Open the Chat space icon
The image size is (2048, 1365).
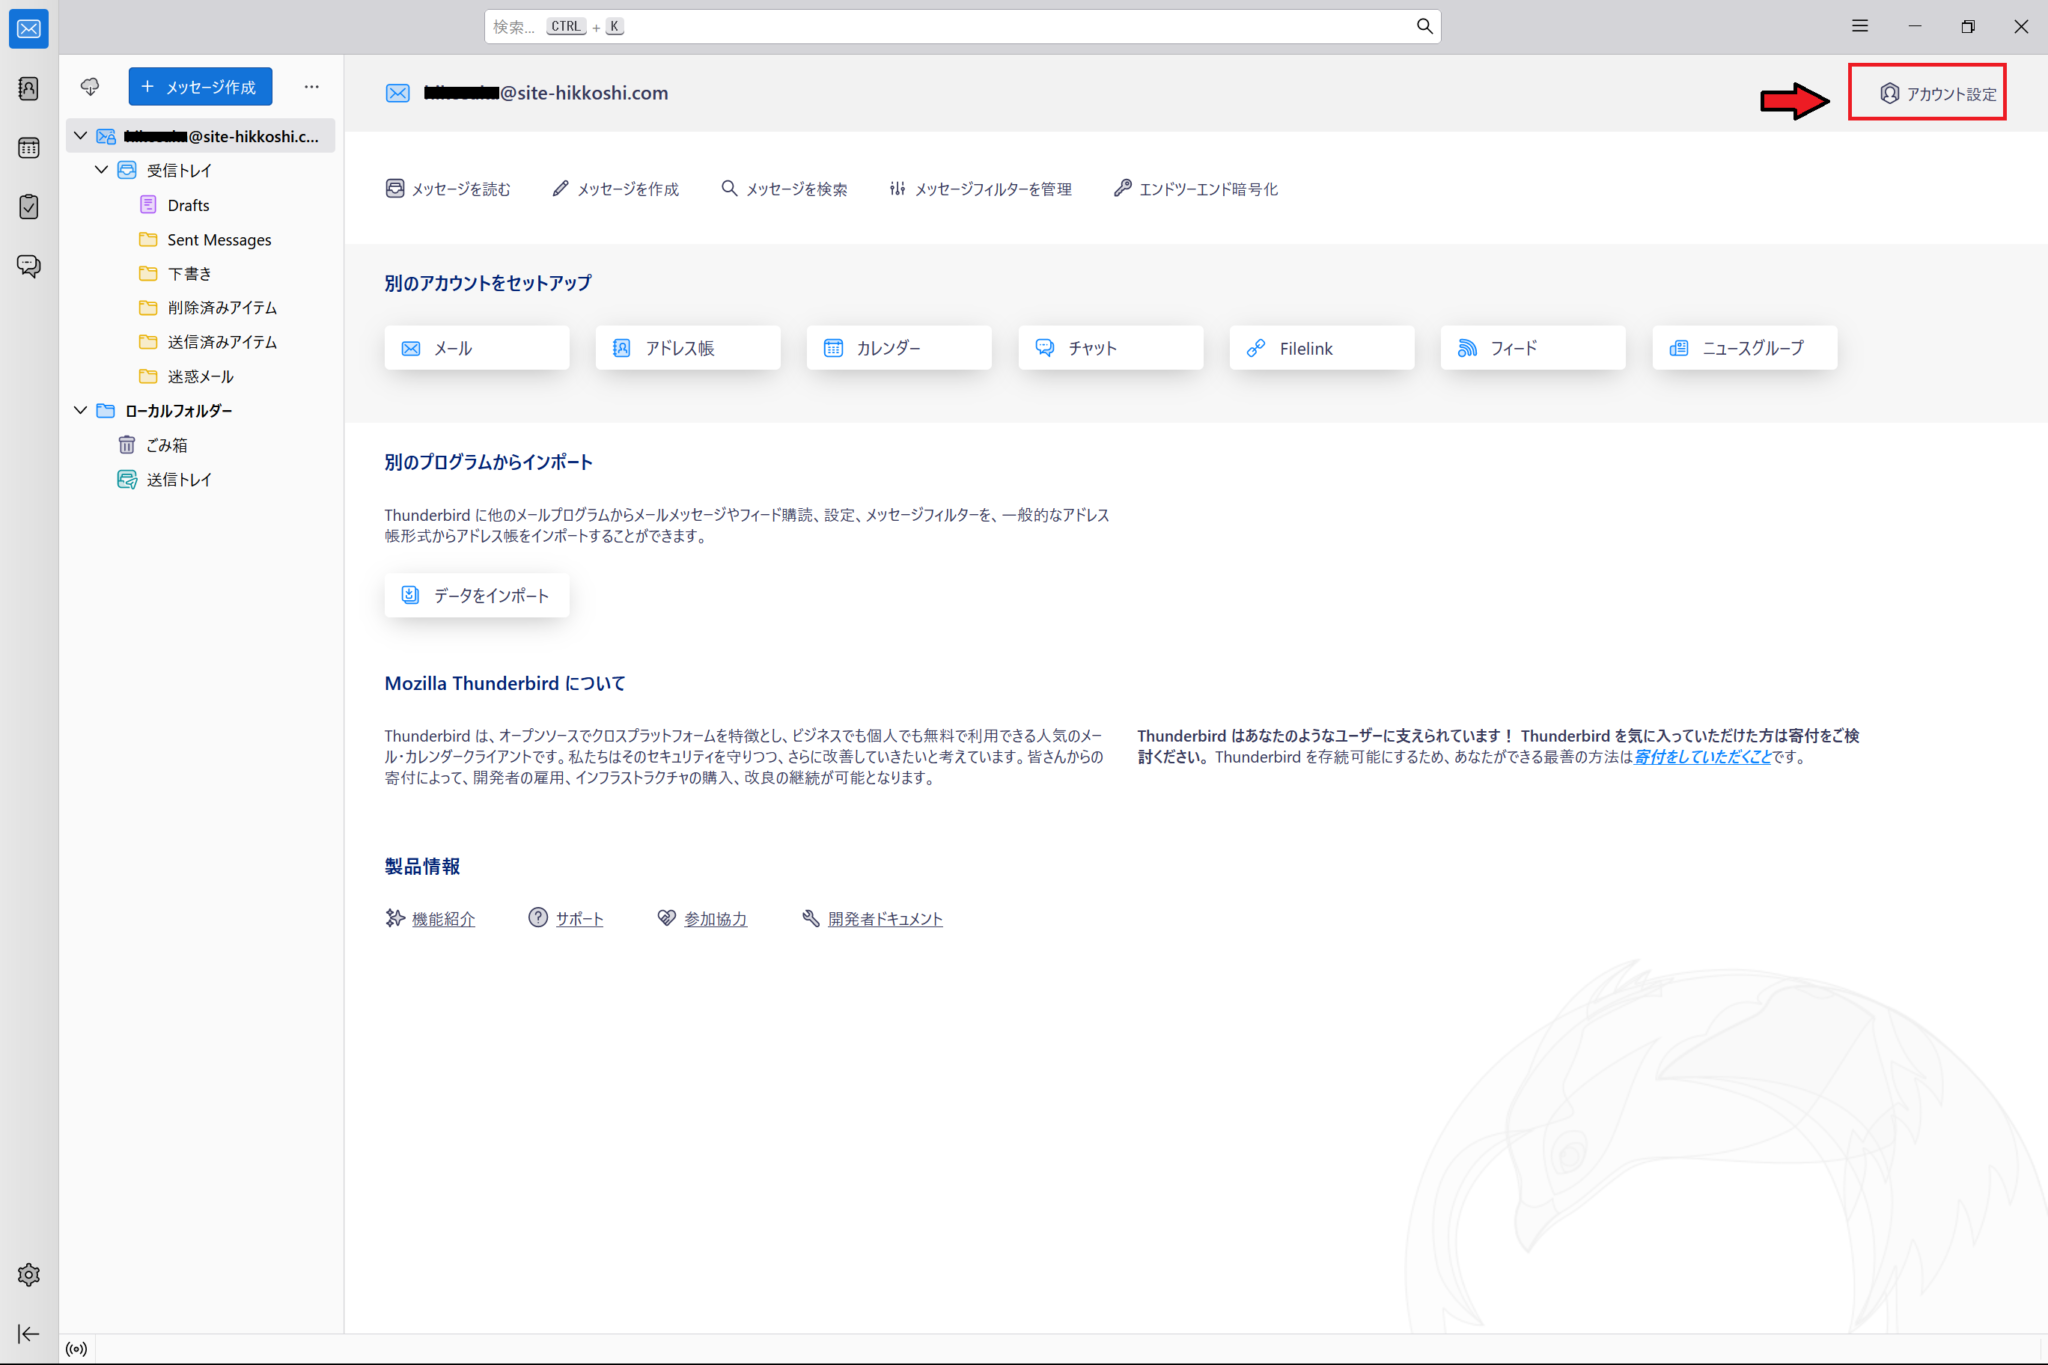pyautogui.click(x=28, y=266)
